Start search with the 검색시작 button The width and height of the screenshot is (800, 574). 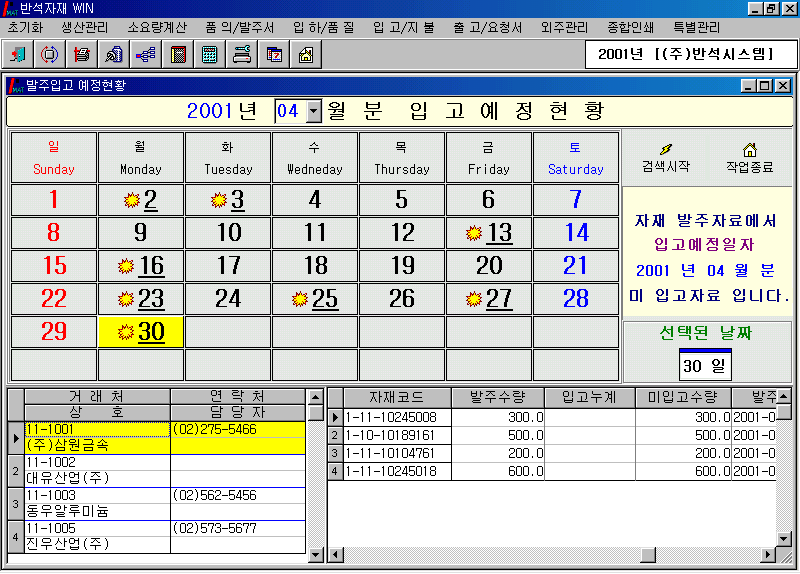coord(665,157)
